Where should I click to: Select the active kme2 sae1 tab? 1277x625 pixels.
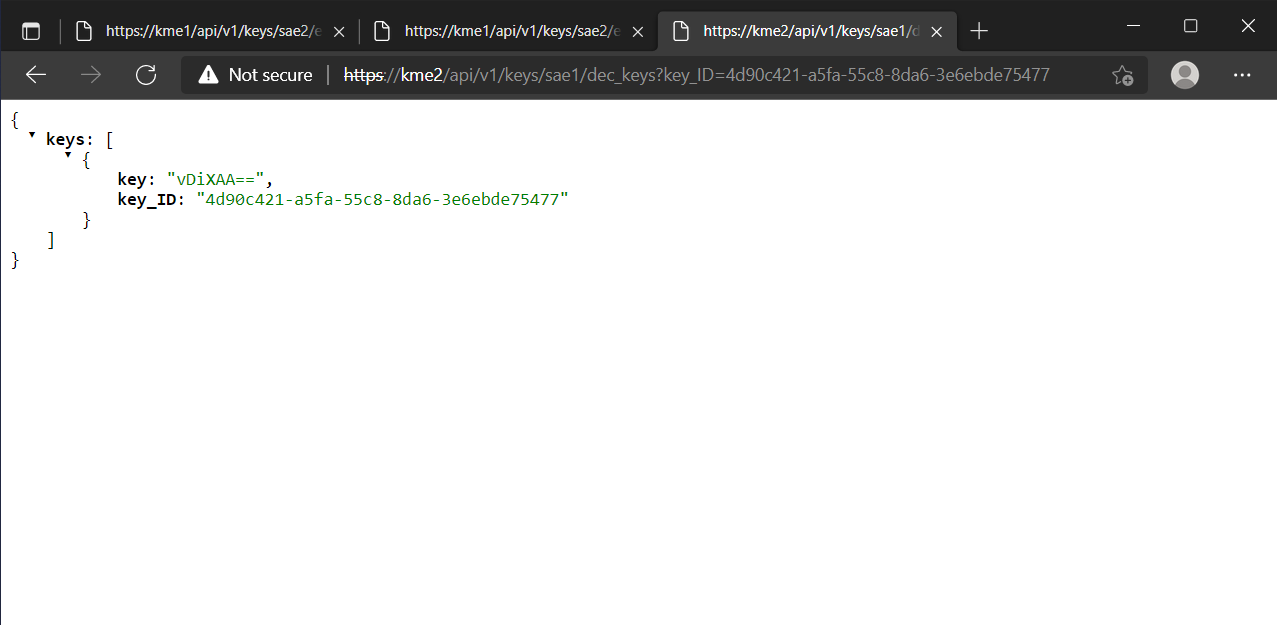click(806, 31)
